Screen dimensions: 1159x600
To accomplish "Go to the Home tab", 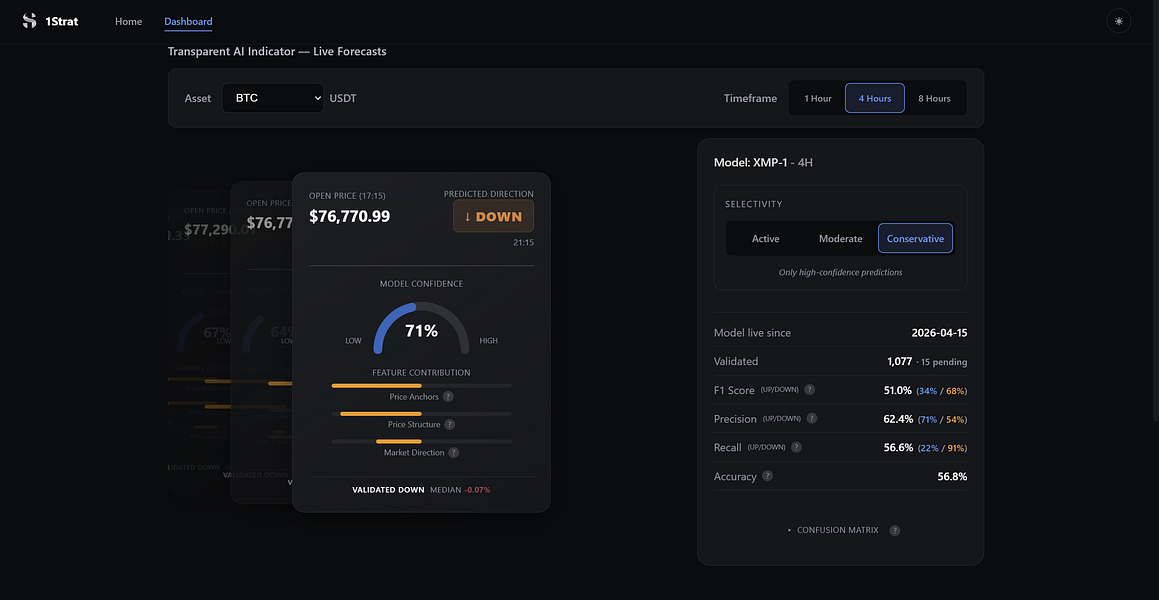I will tap(129, 21).
